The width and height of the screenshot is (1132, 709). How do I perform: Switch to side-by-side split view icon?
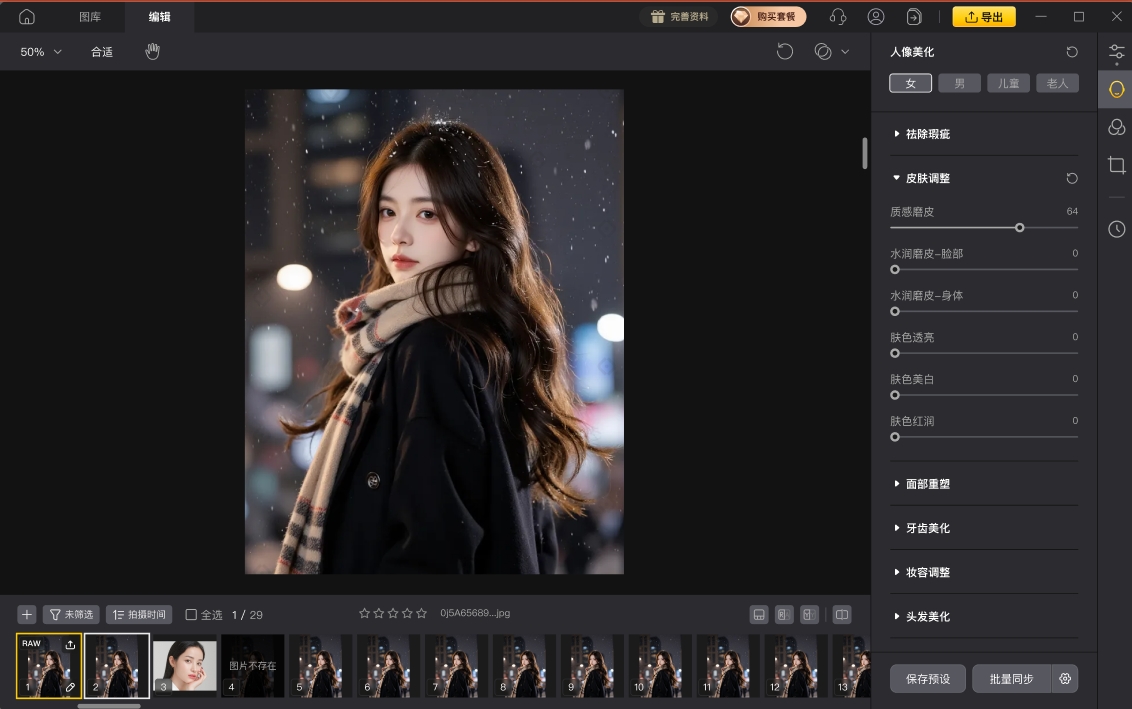point(842,614)
